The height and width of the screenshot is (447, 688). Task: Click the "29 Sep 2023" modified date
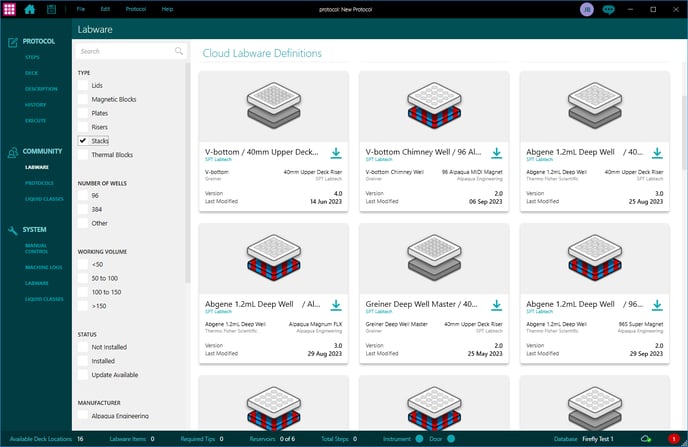[x=646, y=354]
